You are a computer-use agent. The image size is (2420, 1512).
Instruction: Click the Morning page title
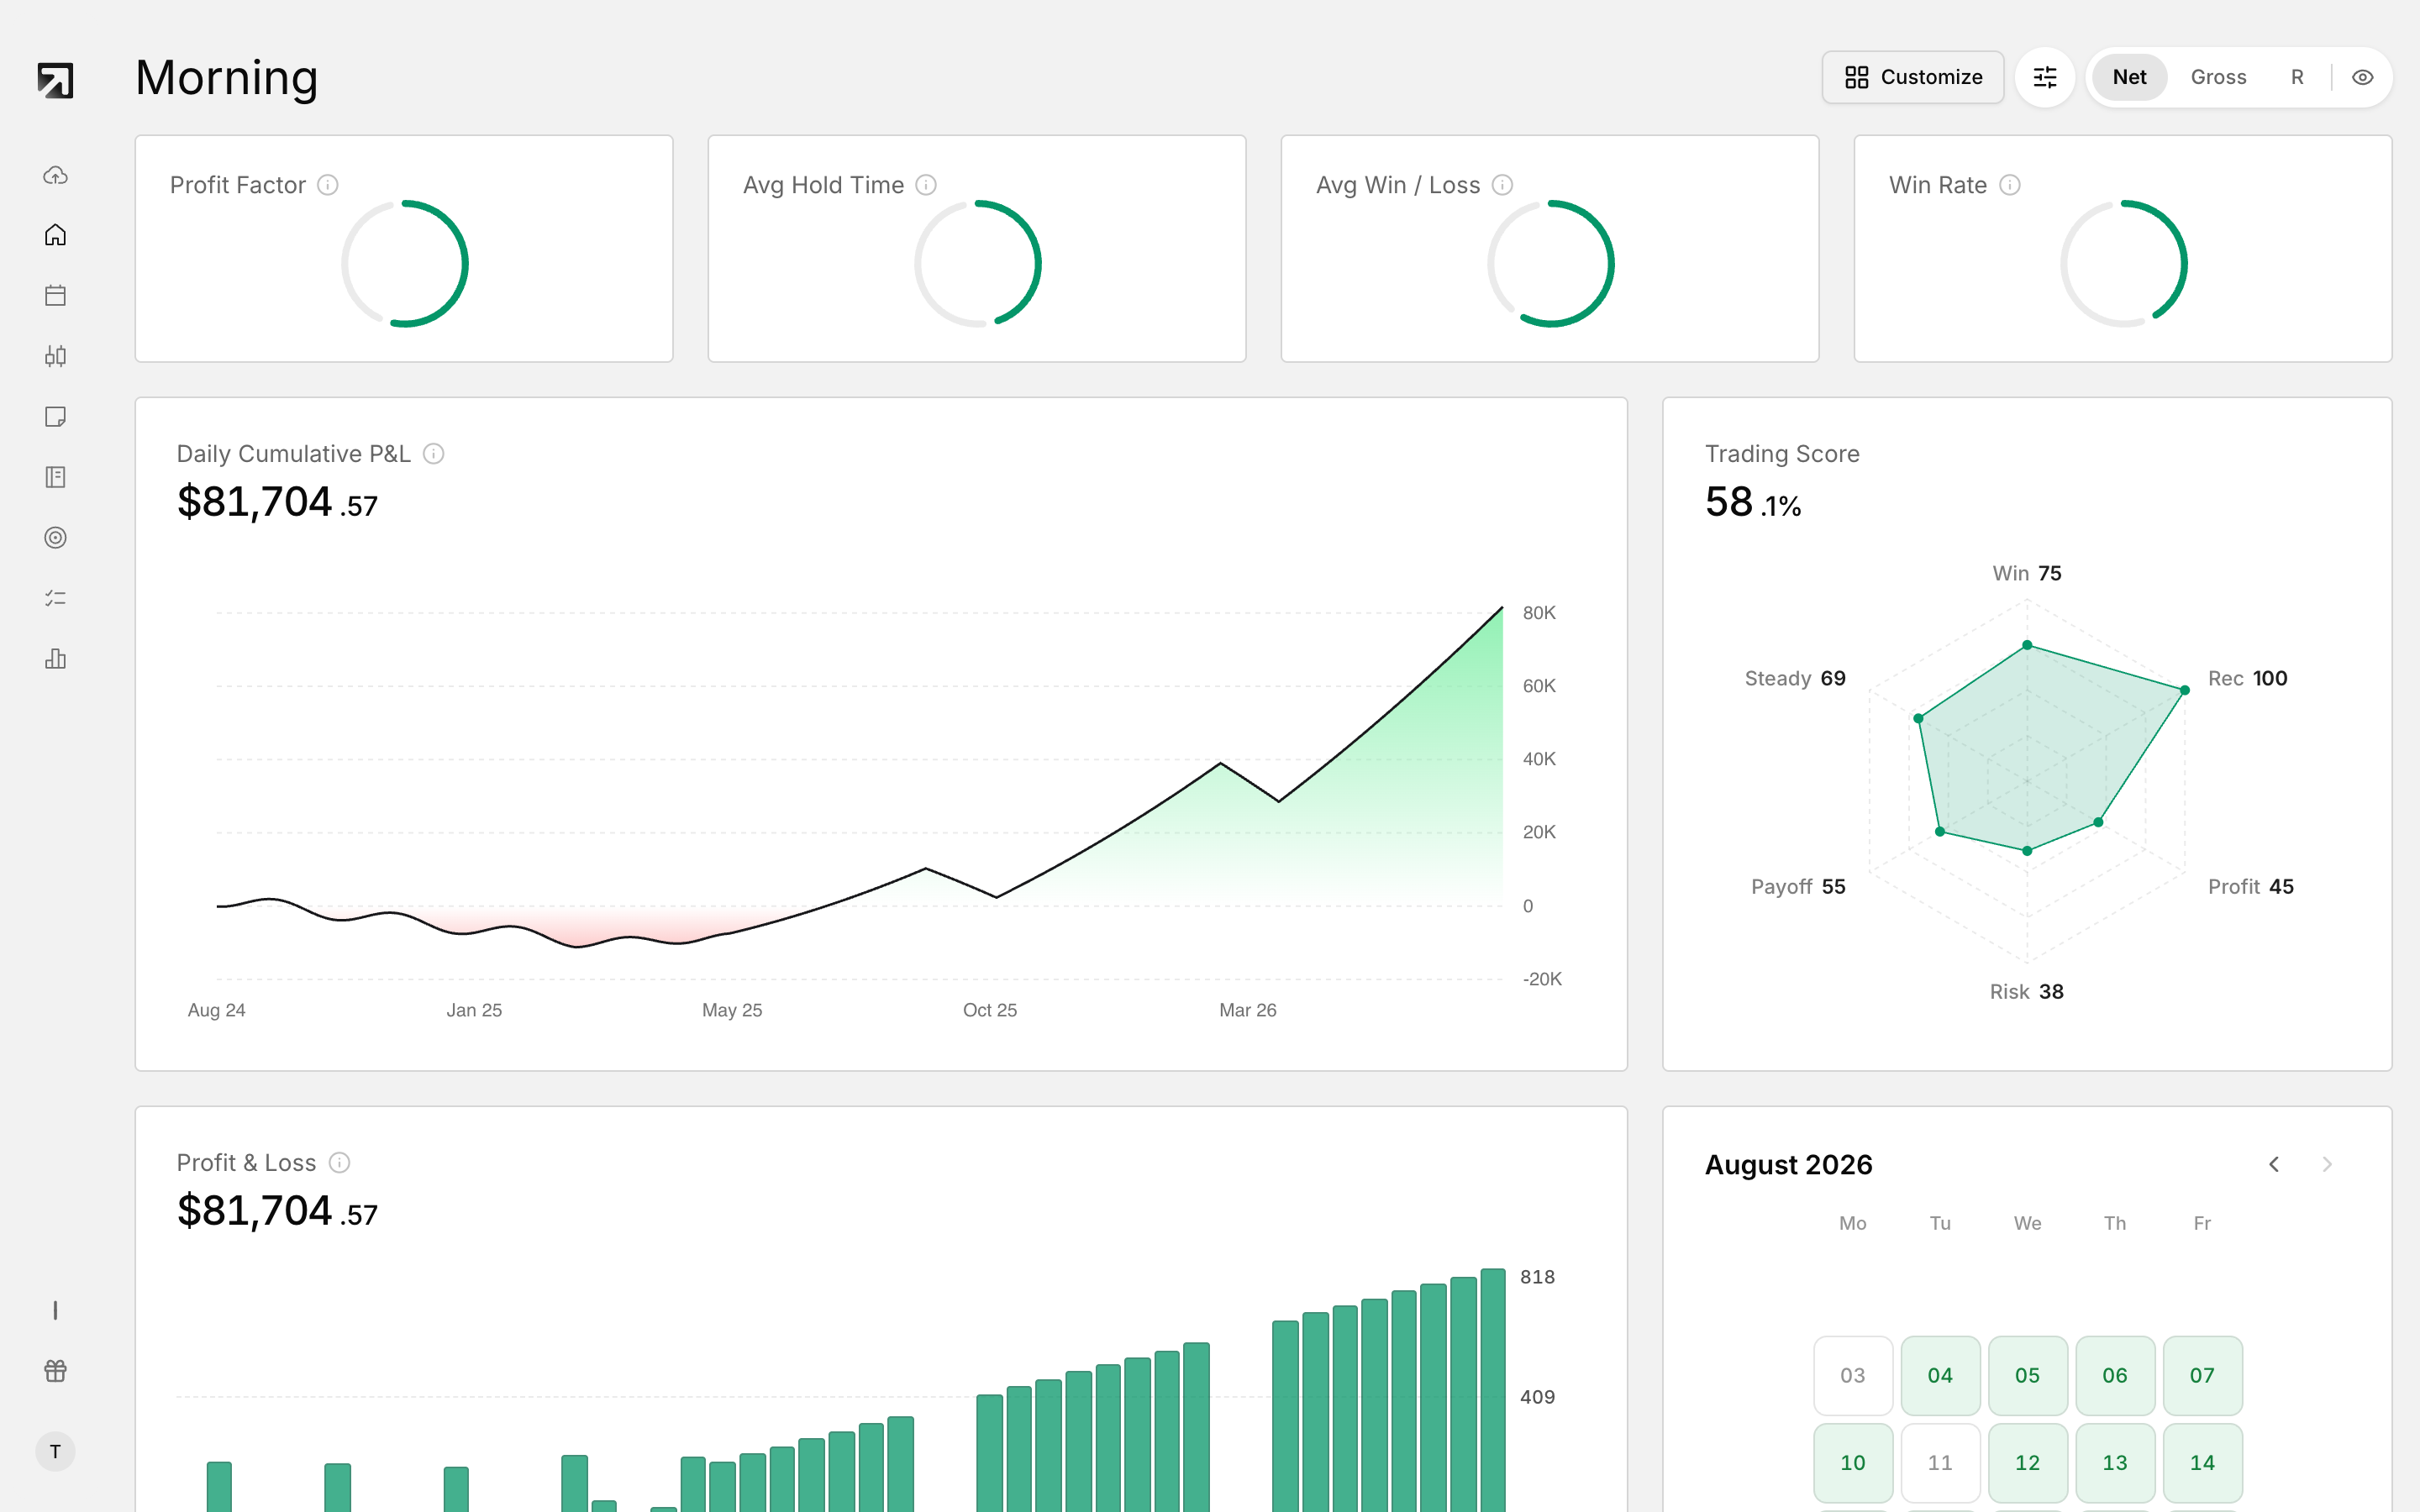[227, 77]
